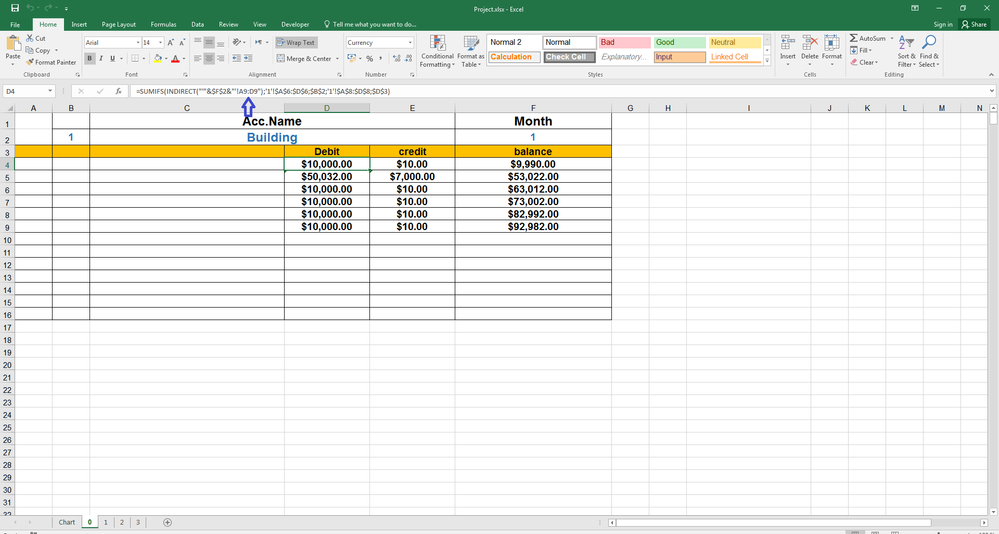Toggle align left
The image size is (999, 534).
click(x=198, y=58)
